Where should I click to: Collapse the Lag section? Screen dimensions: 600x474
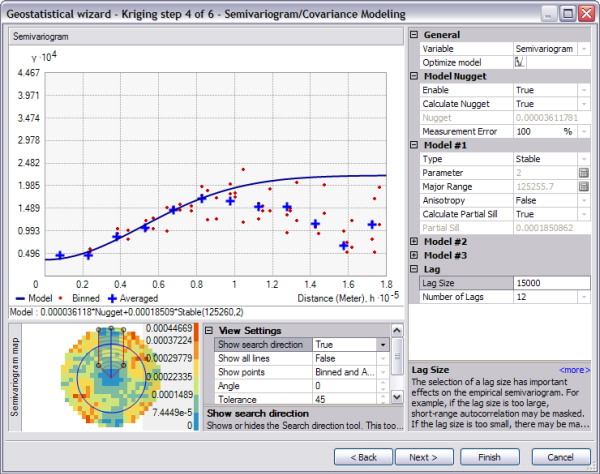pos(414,269)
